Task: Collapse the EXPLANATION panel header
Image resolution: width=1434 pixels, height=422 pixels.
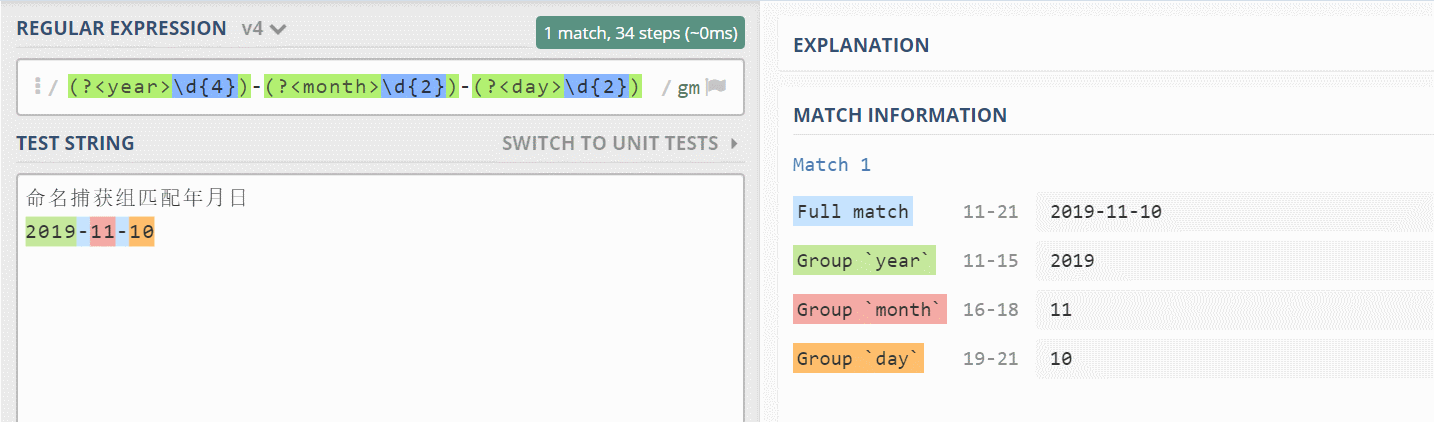Action: coord(861,45)
